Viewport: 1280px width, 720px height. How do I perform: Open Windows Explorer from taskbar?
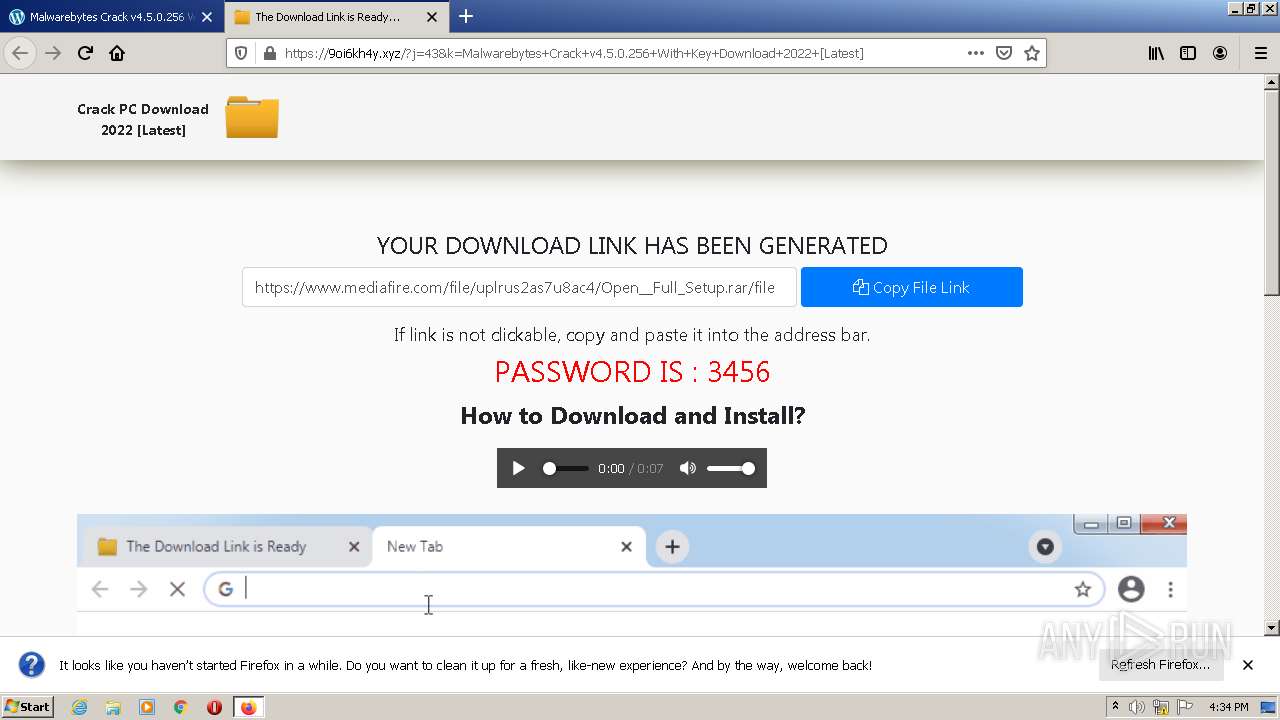[113, 707]
